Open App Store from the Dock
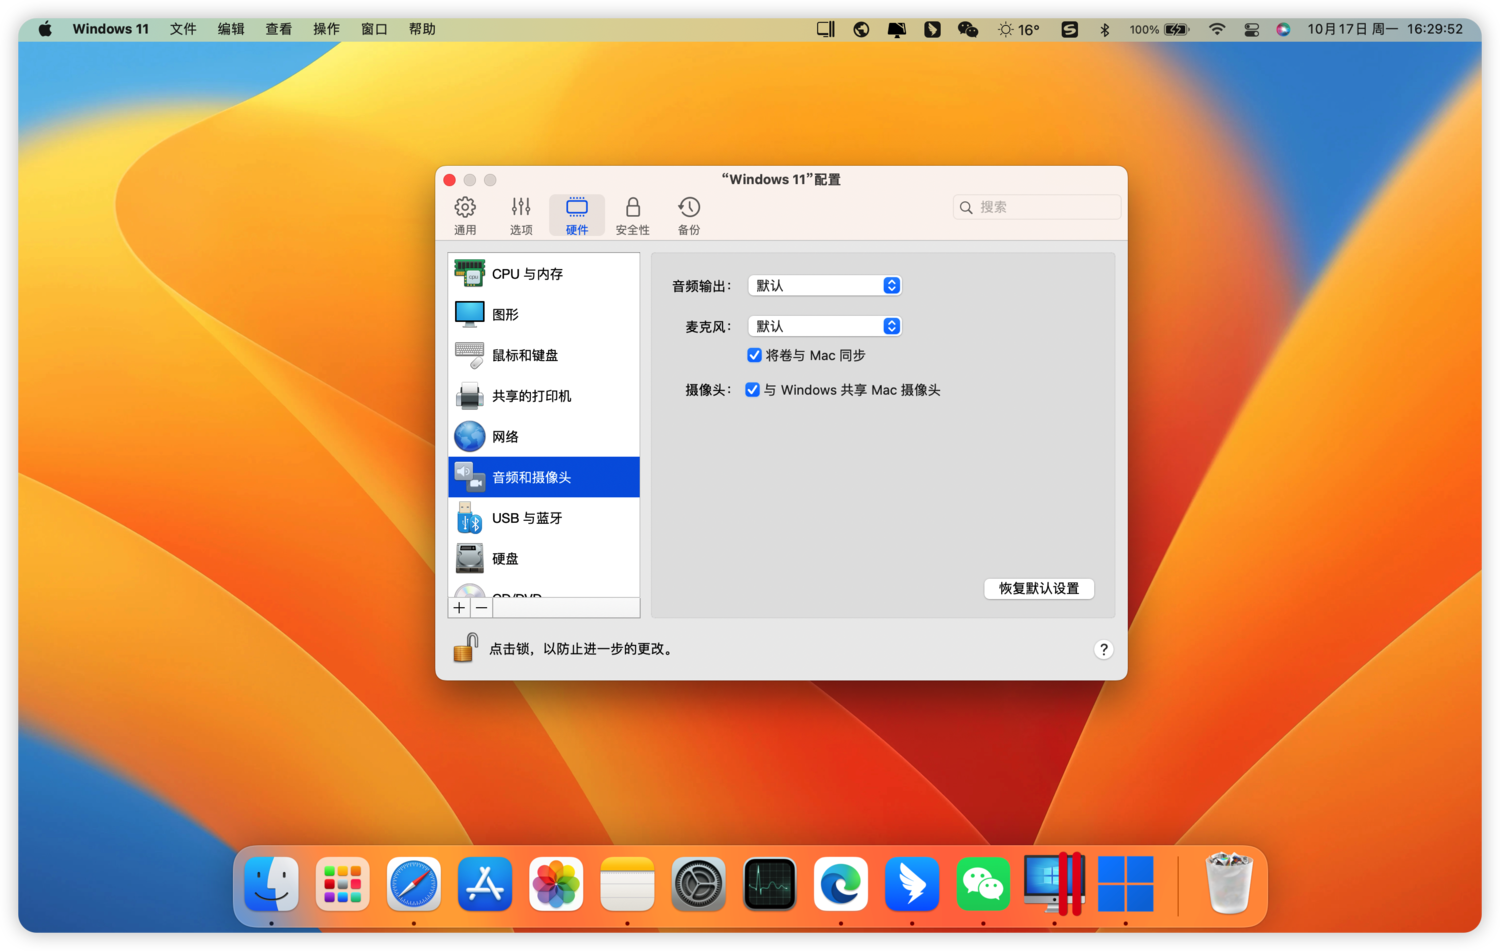 485,884
